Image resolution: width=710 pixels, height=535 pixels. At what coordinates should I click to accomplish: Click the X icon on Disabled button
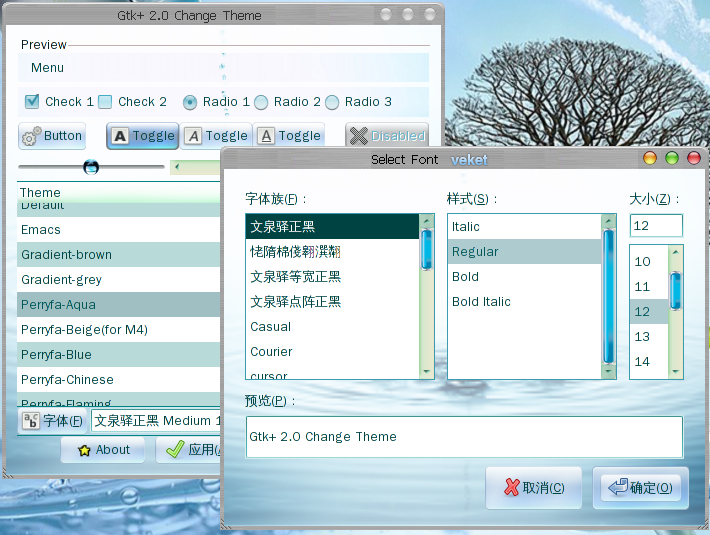coord(358,136)
